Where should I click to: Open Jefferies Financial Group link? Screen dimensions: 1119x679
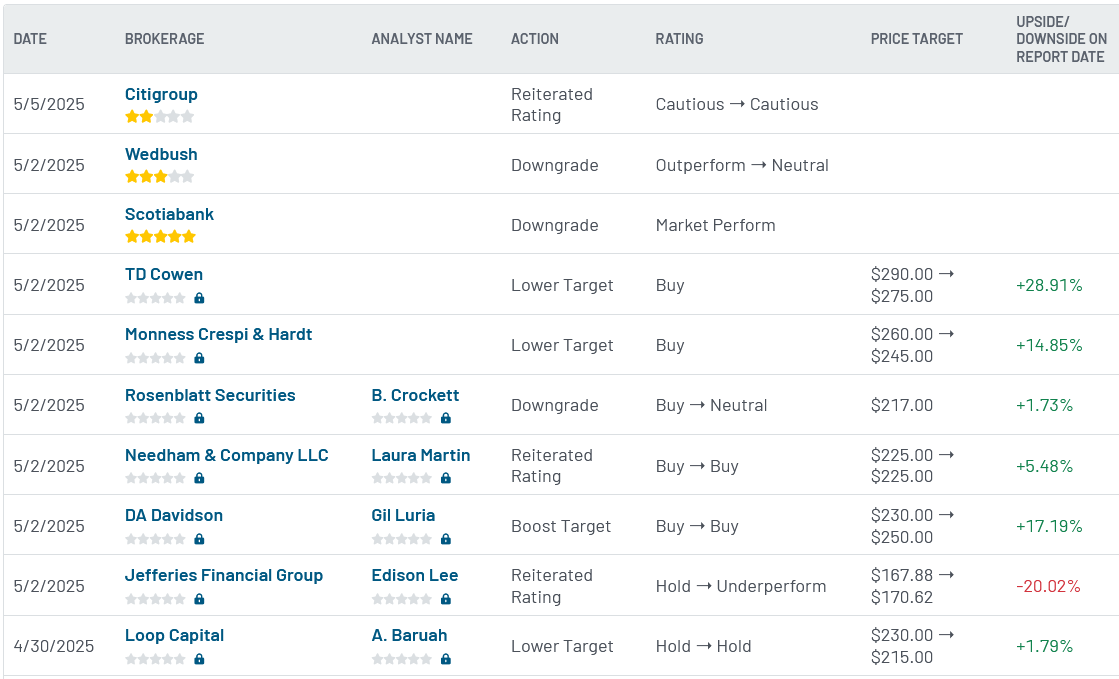point(223,575)
